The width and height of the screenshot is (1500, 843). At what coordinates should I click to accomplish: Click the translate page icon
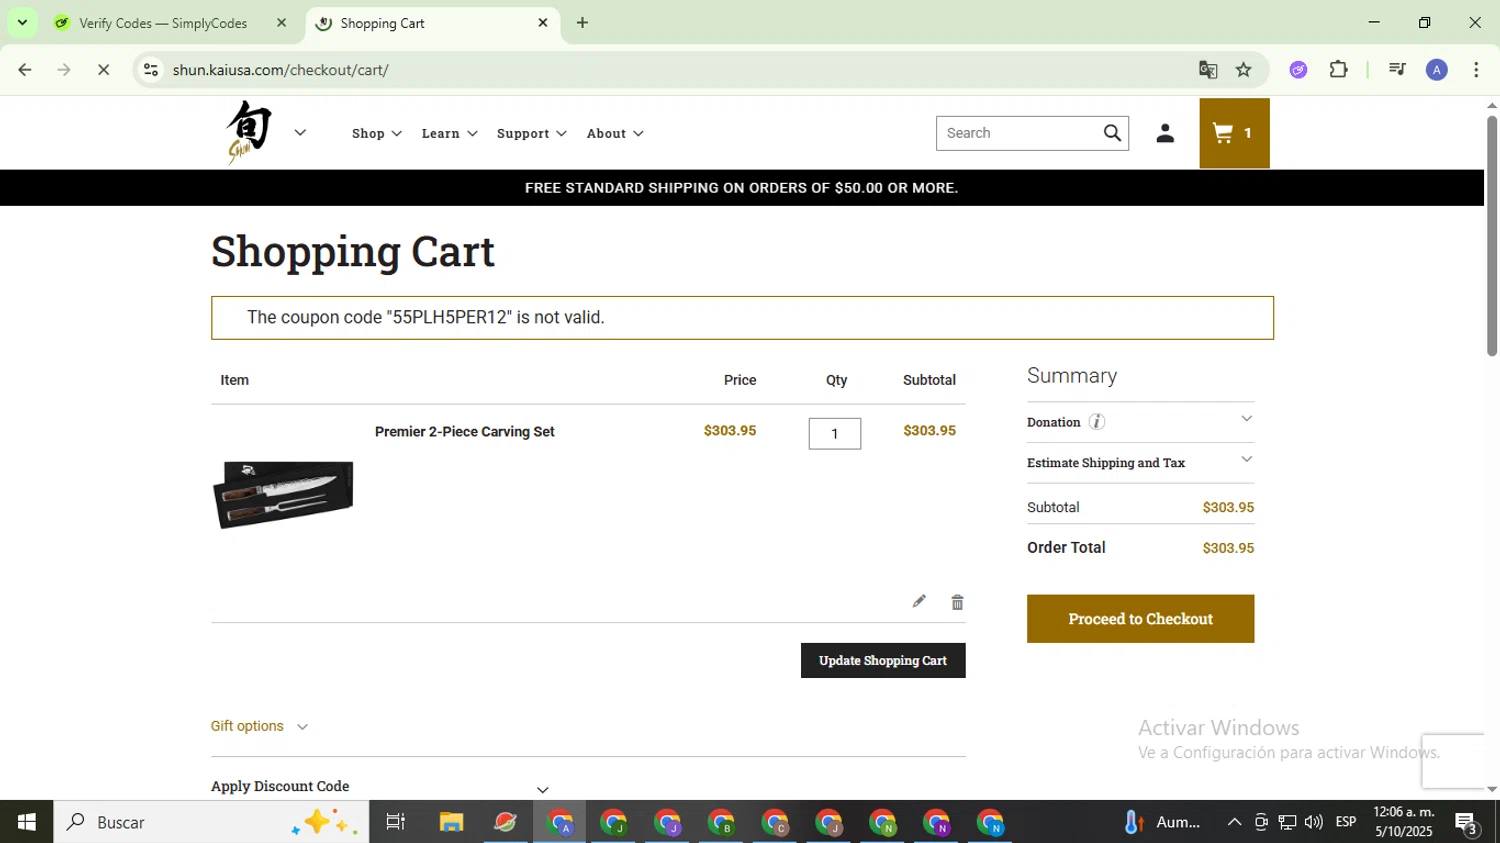(x=1208, y=70)
